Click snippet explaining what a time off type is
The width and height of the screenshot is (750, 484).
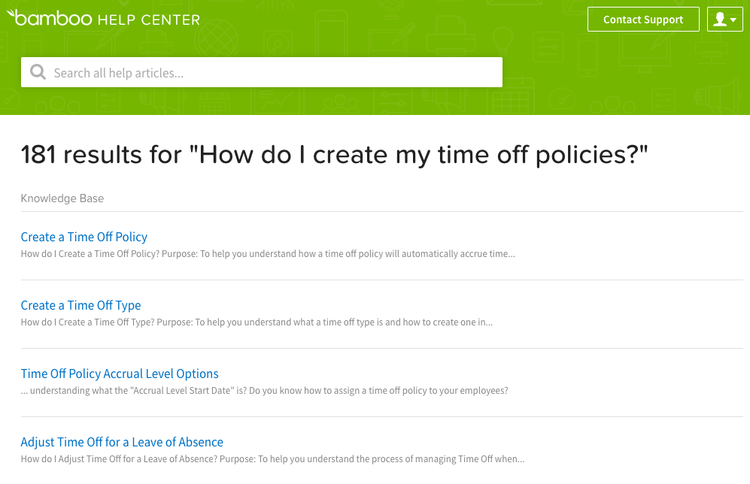pyautogui.click(x=256, y=322)
